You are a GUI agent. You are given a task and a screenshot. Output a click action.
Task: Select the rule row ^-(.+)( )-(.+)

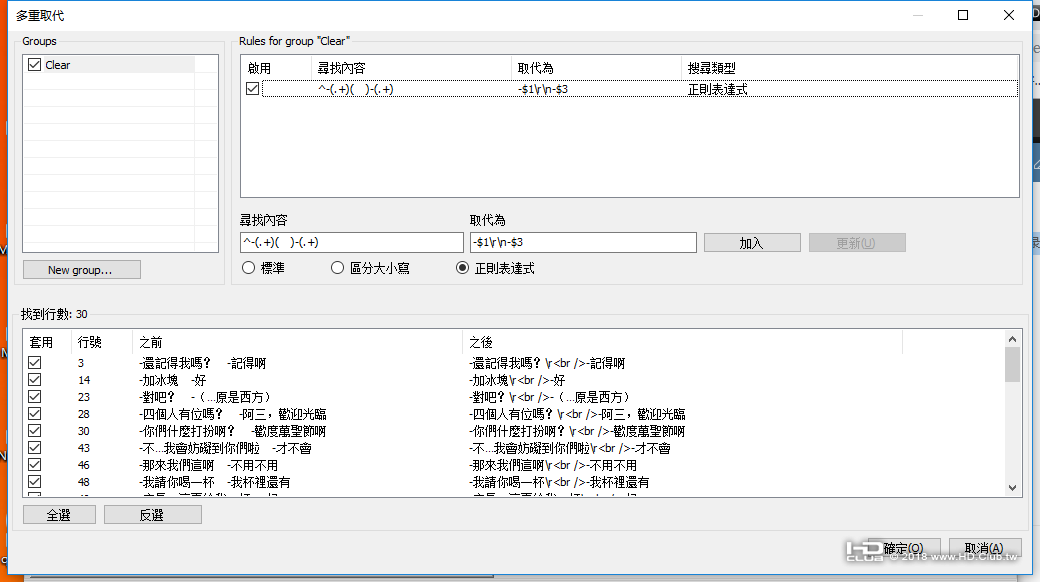click(x=639, y=88)
